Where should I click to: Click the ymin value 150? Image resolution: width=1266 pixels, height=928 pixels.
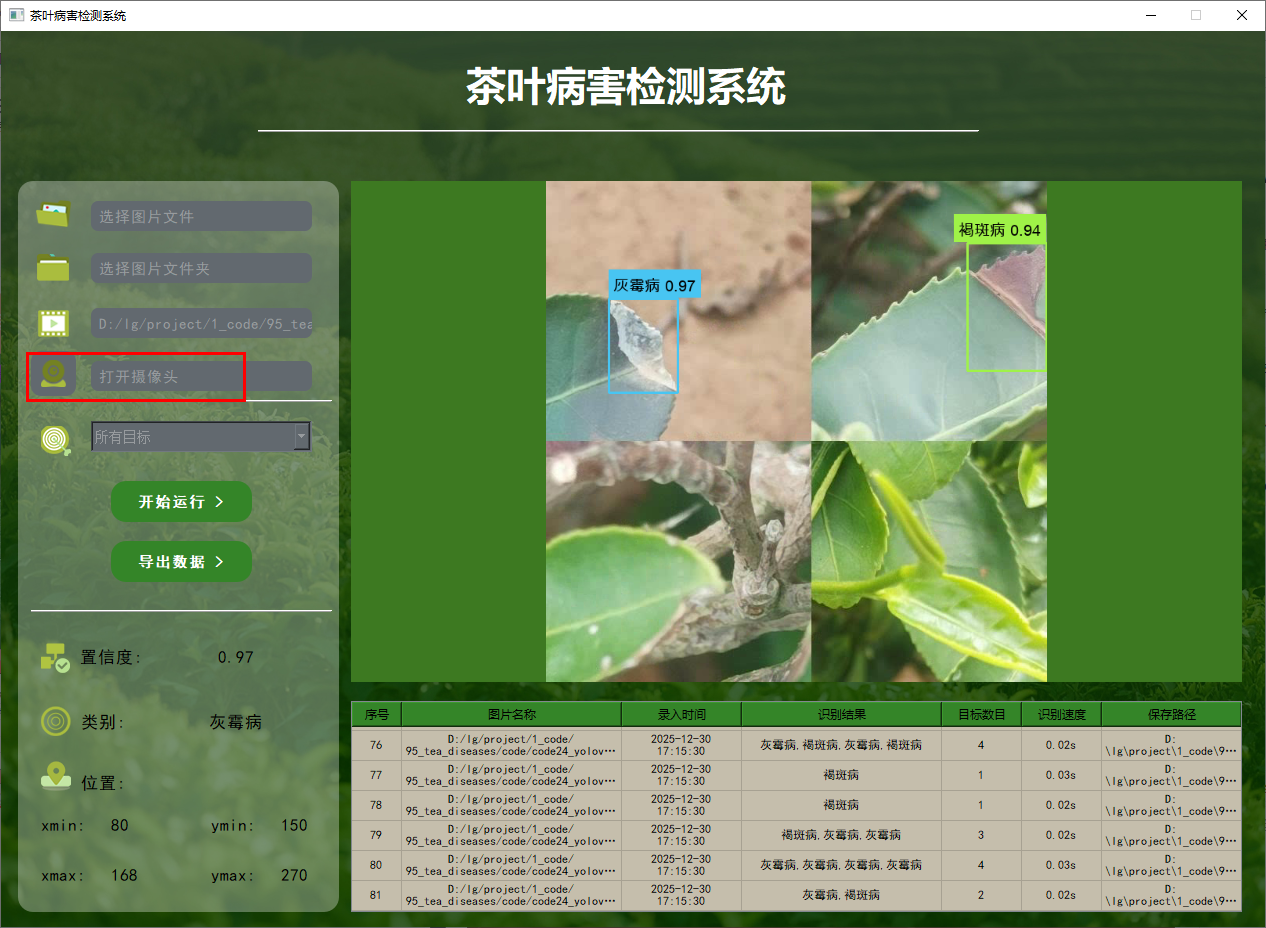(x=294, y=825)
